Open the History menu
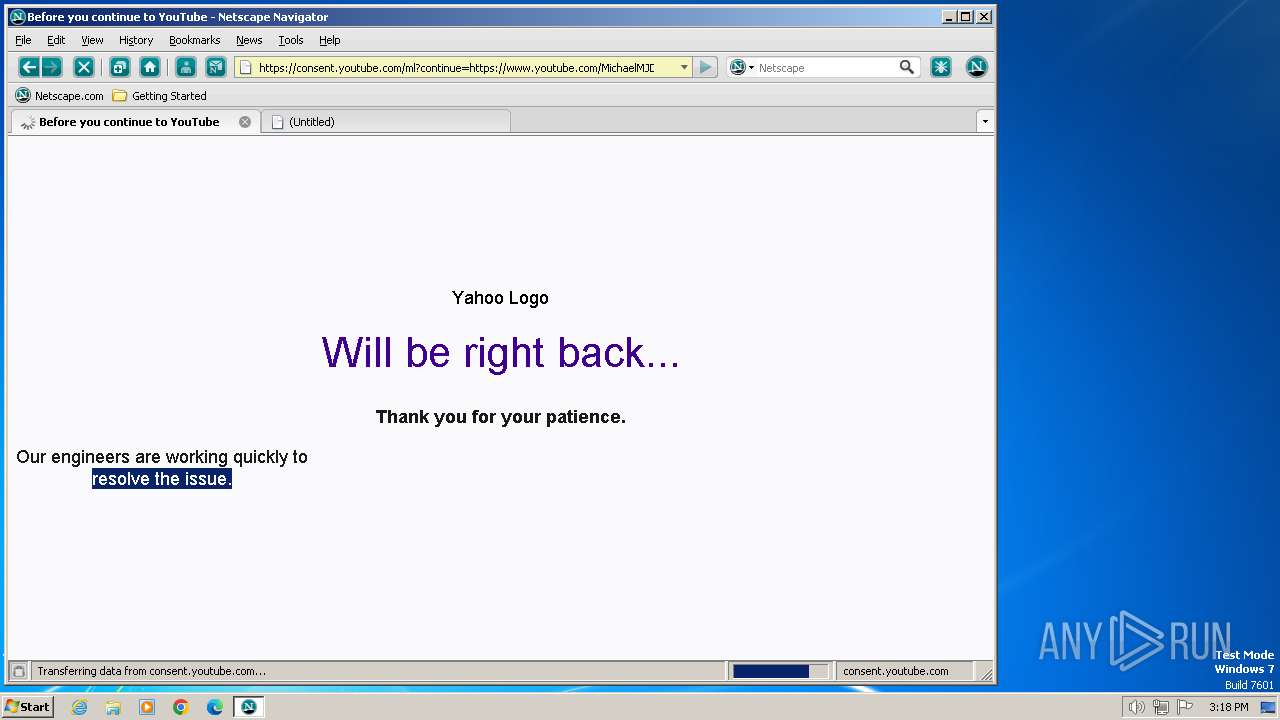This screenshot has height=720, width=1280. (x=136, y=40)
